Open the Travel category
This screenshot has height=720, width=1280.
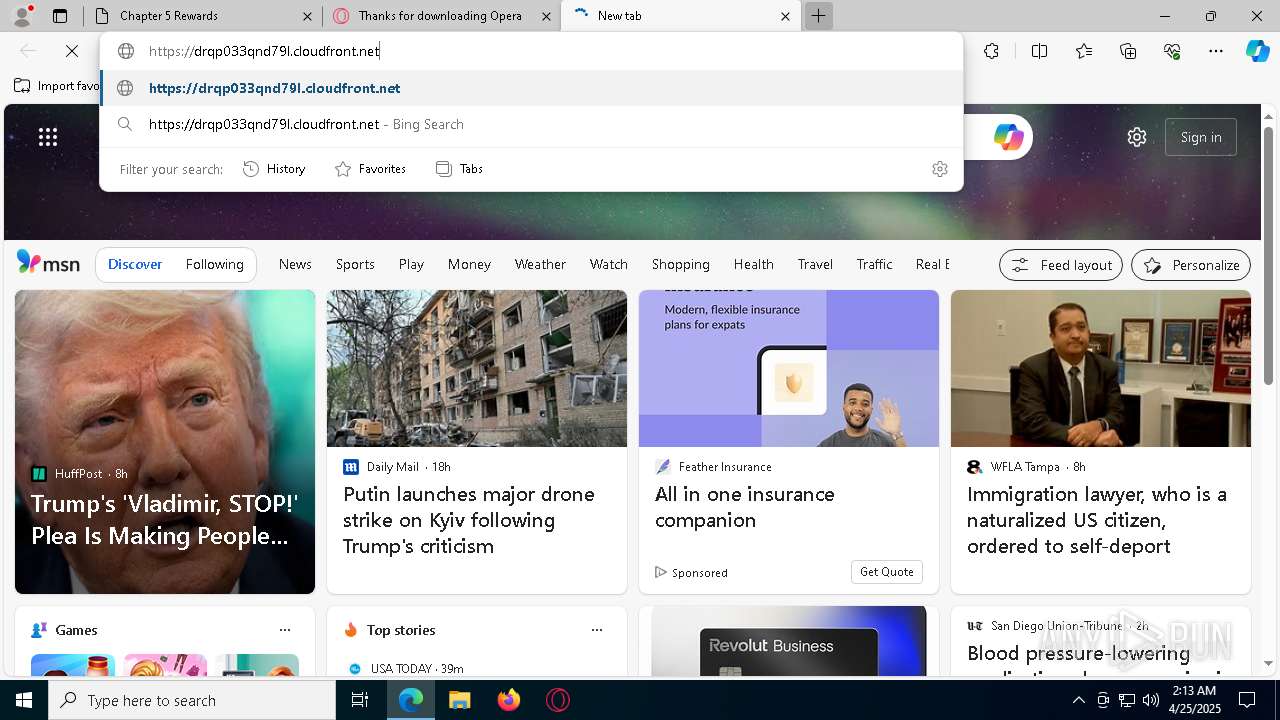click(x=815, y=264)
